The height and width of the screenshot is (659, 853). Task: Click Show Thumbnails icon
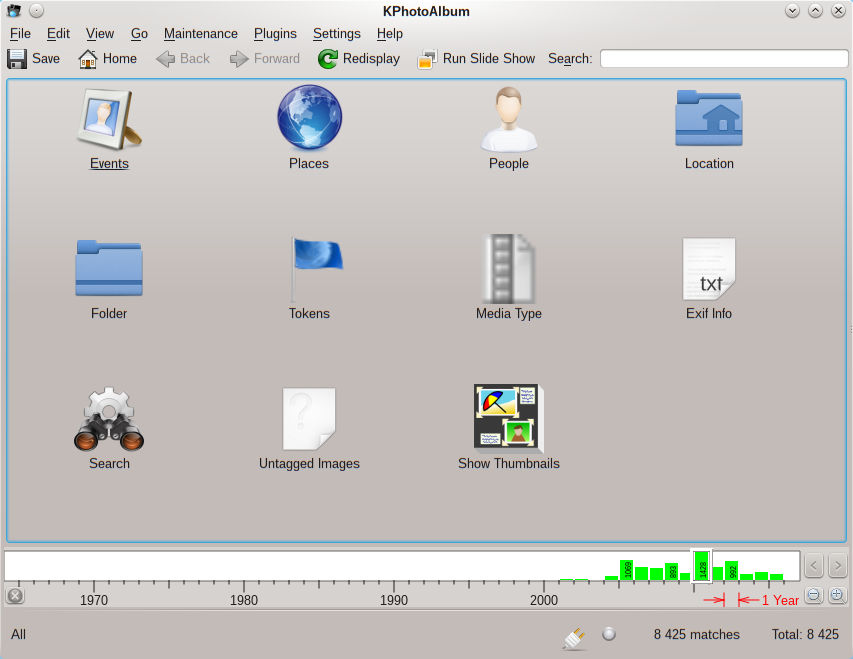[x=509, y=429]
